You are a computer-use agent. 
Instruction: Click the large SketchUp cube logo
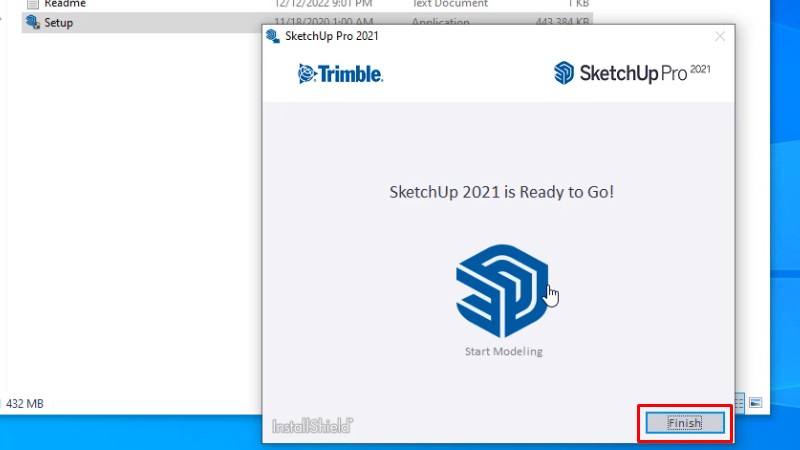[x=502, y=290]
